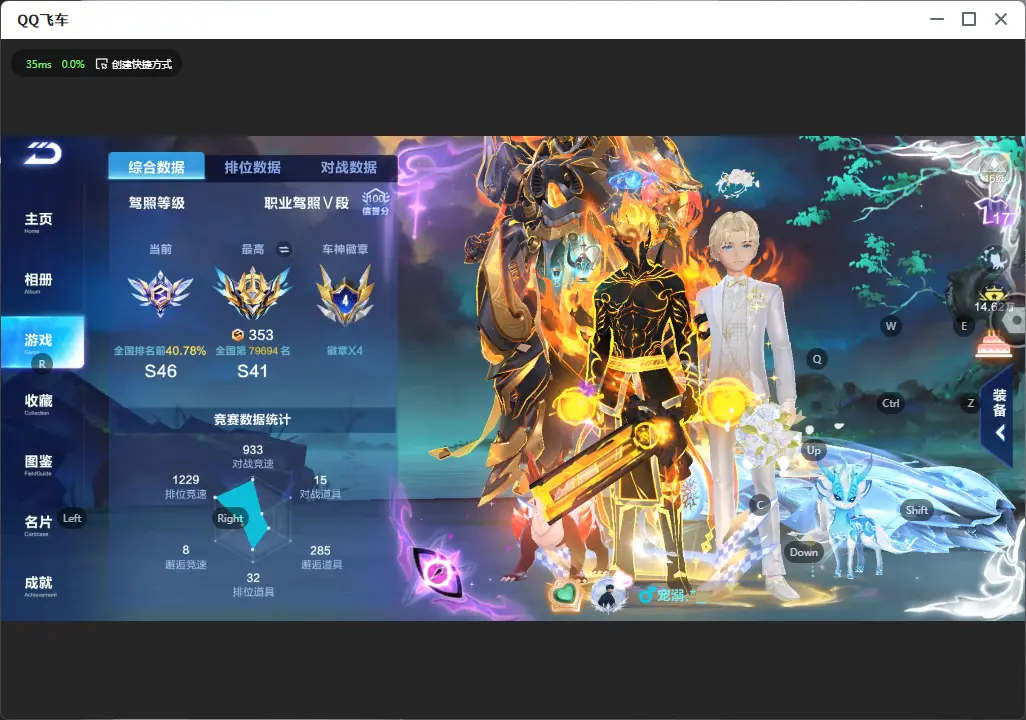This screenshot has height=720, width=1026.
Task: Click the 1229 排位竞速 stat
Action: pos(186,486)
